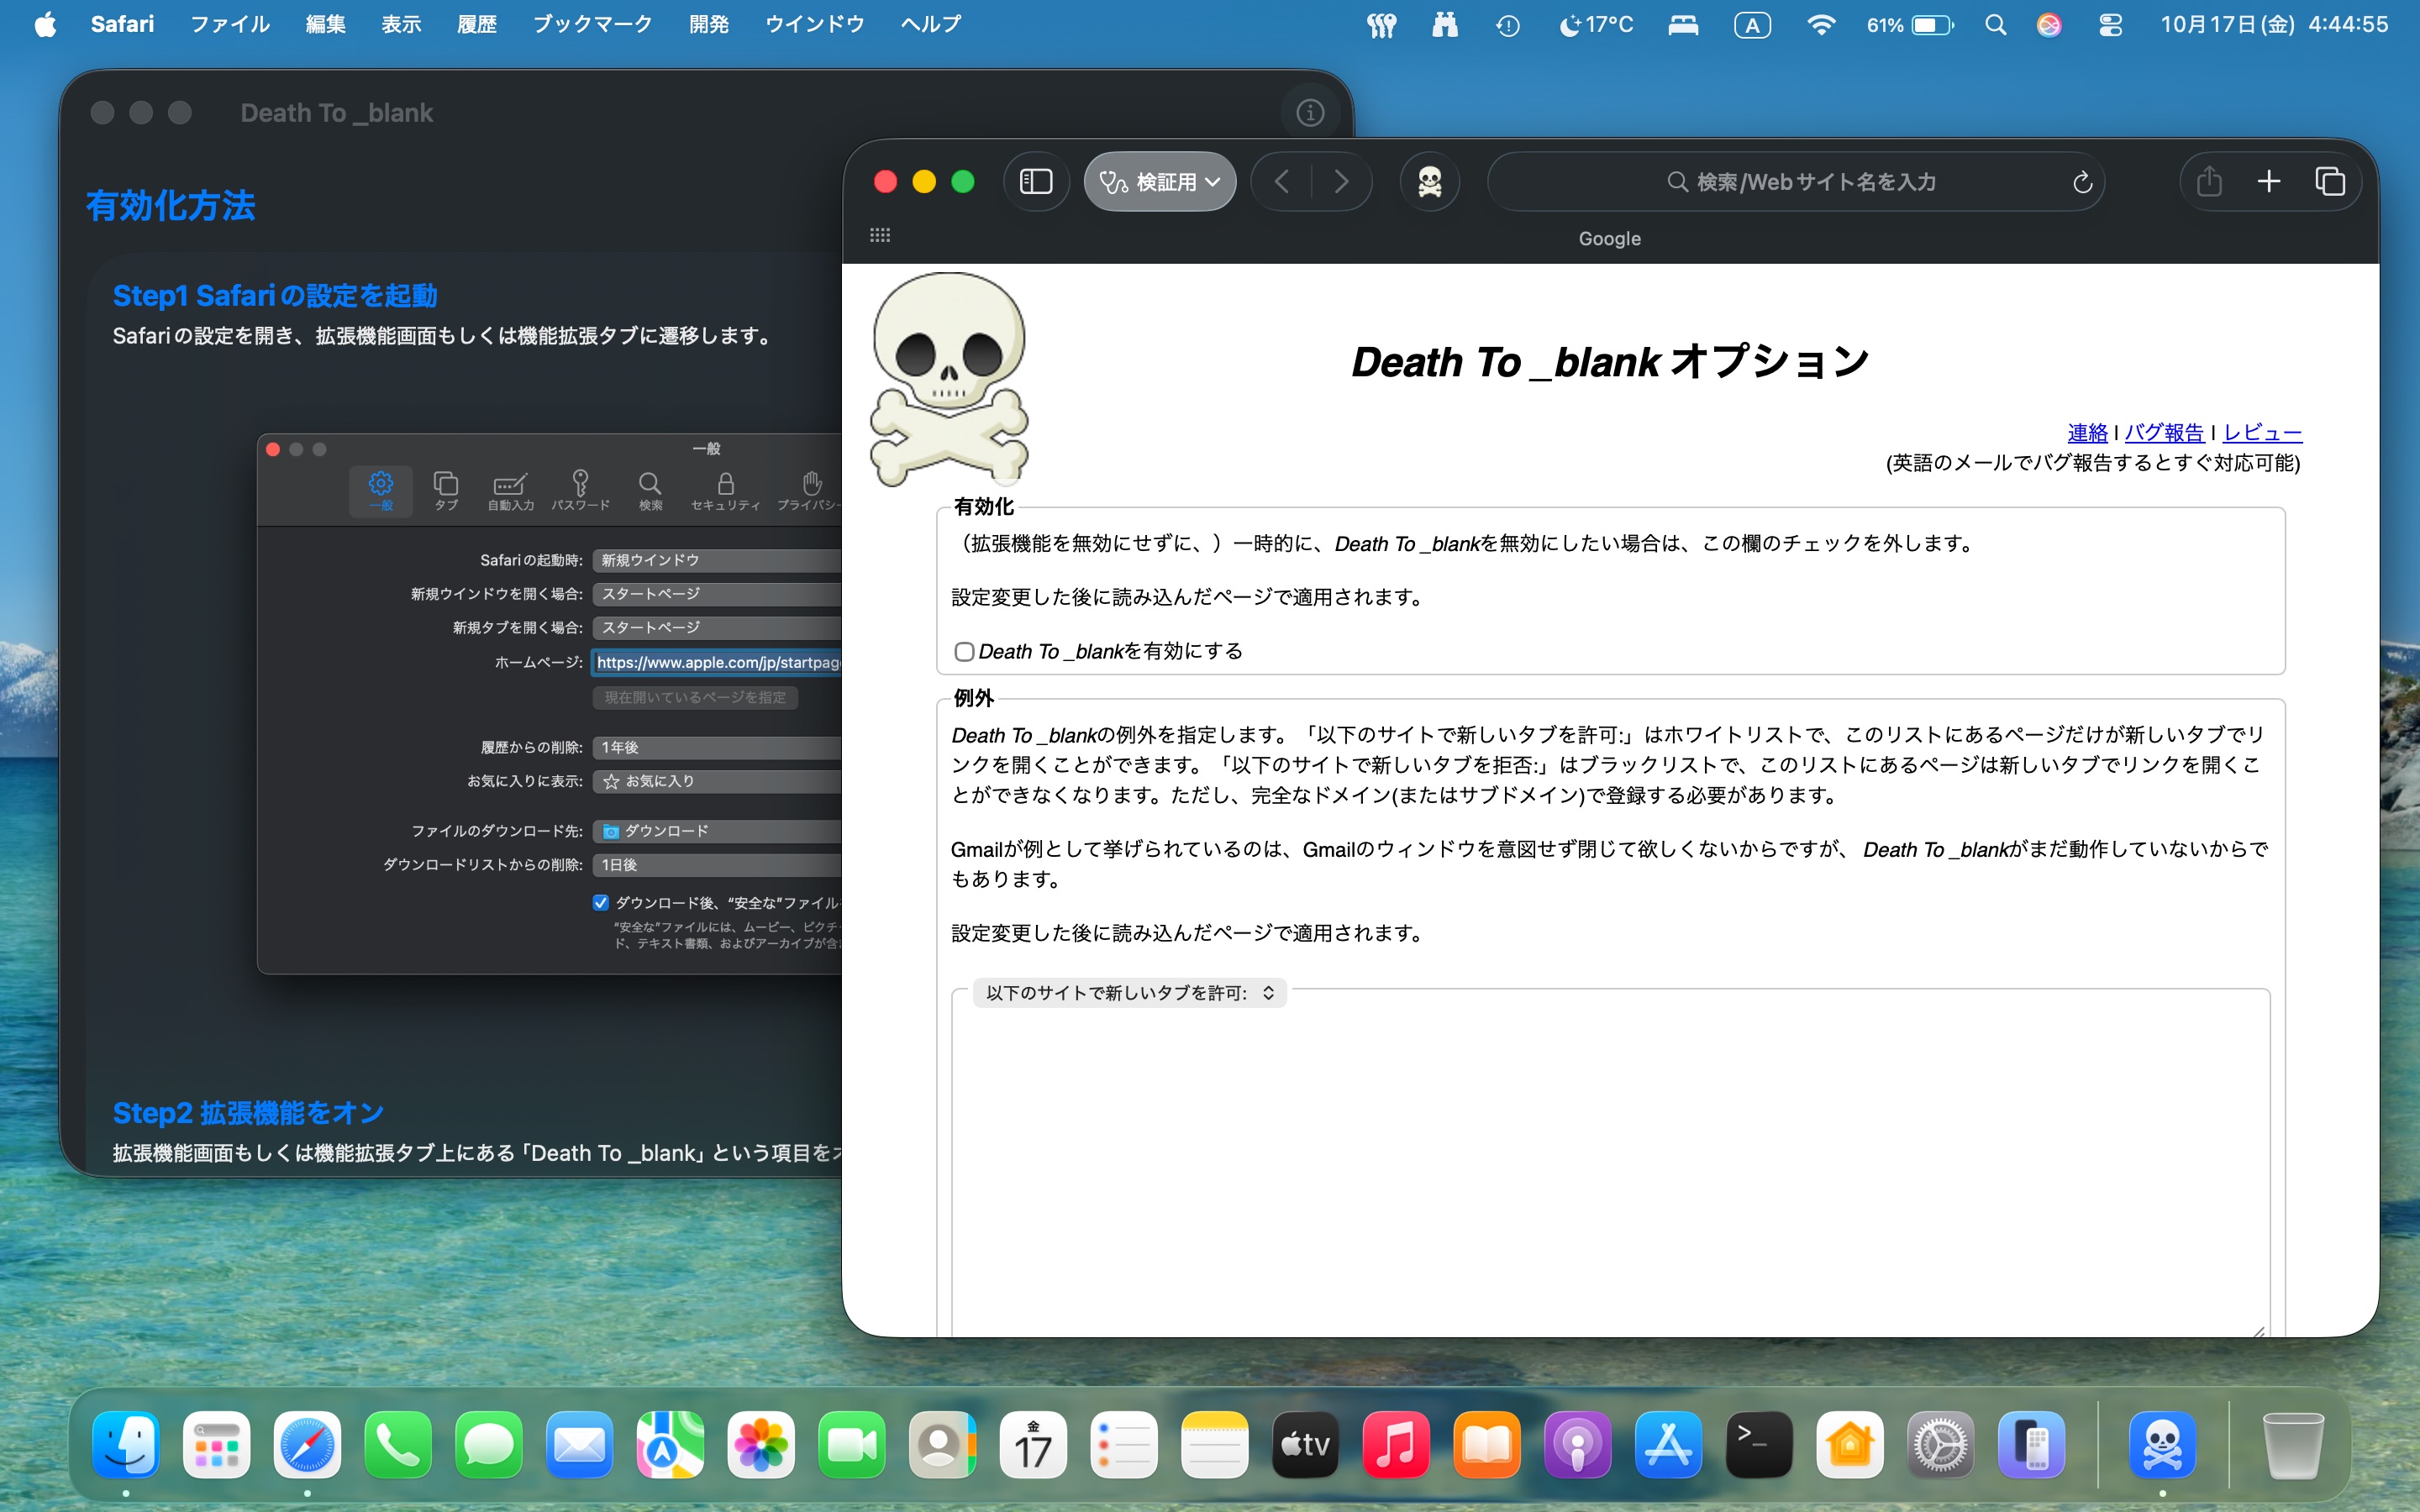Click the 連絡 link
2420x1512 pixels.
coord(2087,433)
